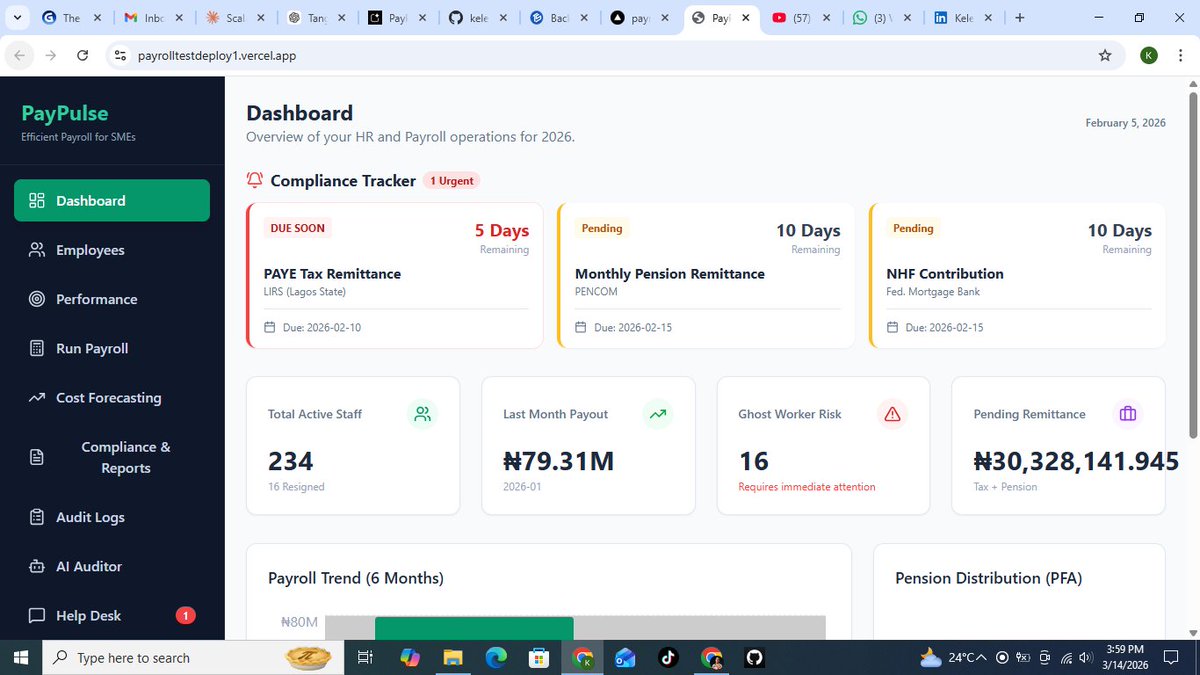Image resolution: width=1200 pixels, height=675 pixels.
Task: Switch to the 'Scal' tab
Action: tap(235, 18)
